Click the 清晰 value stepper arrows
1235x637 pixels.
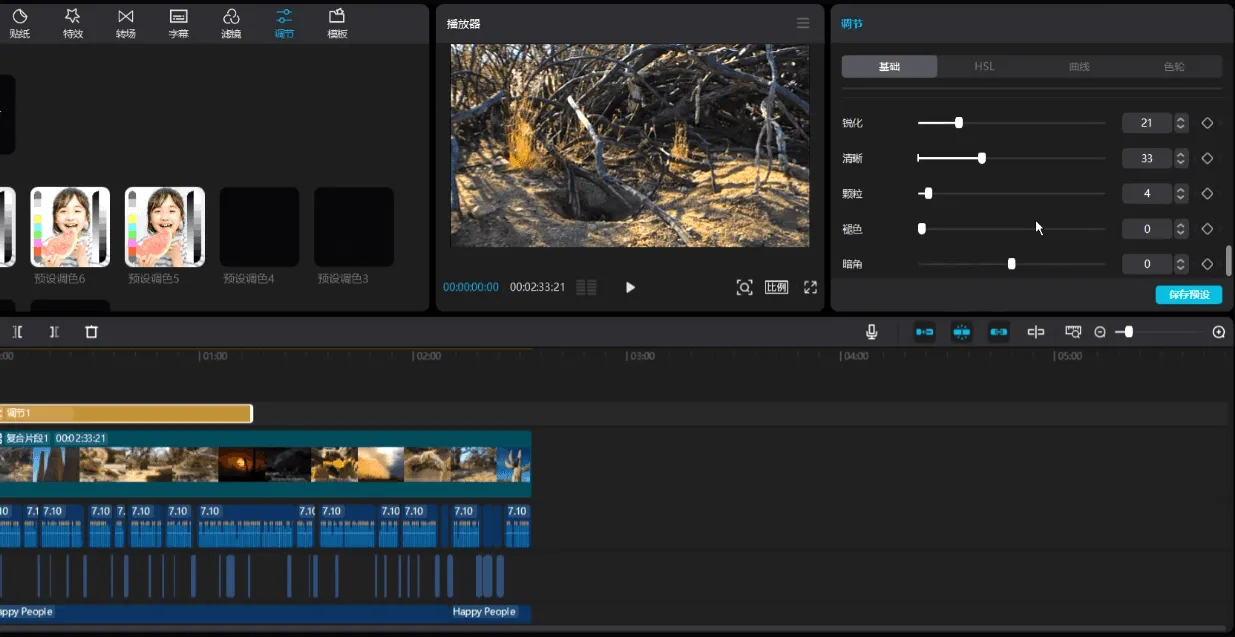1181,158
